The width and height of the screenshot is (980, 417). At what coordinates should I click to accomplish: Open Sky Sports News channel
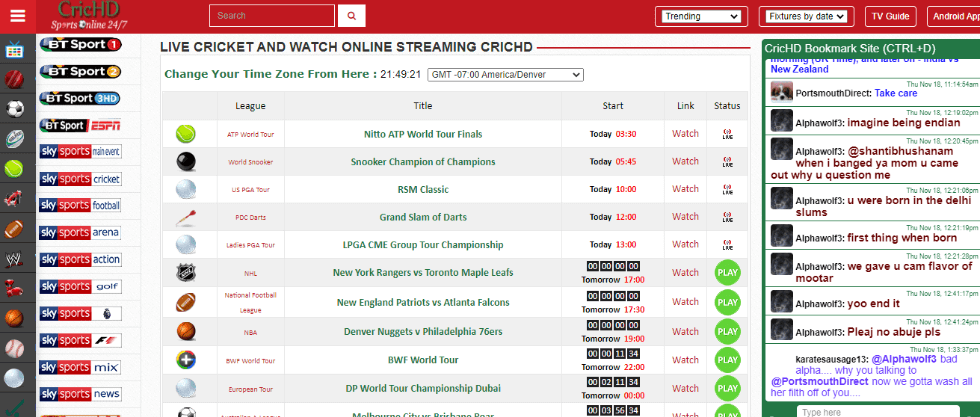[x=81, y=394]
